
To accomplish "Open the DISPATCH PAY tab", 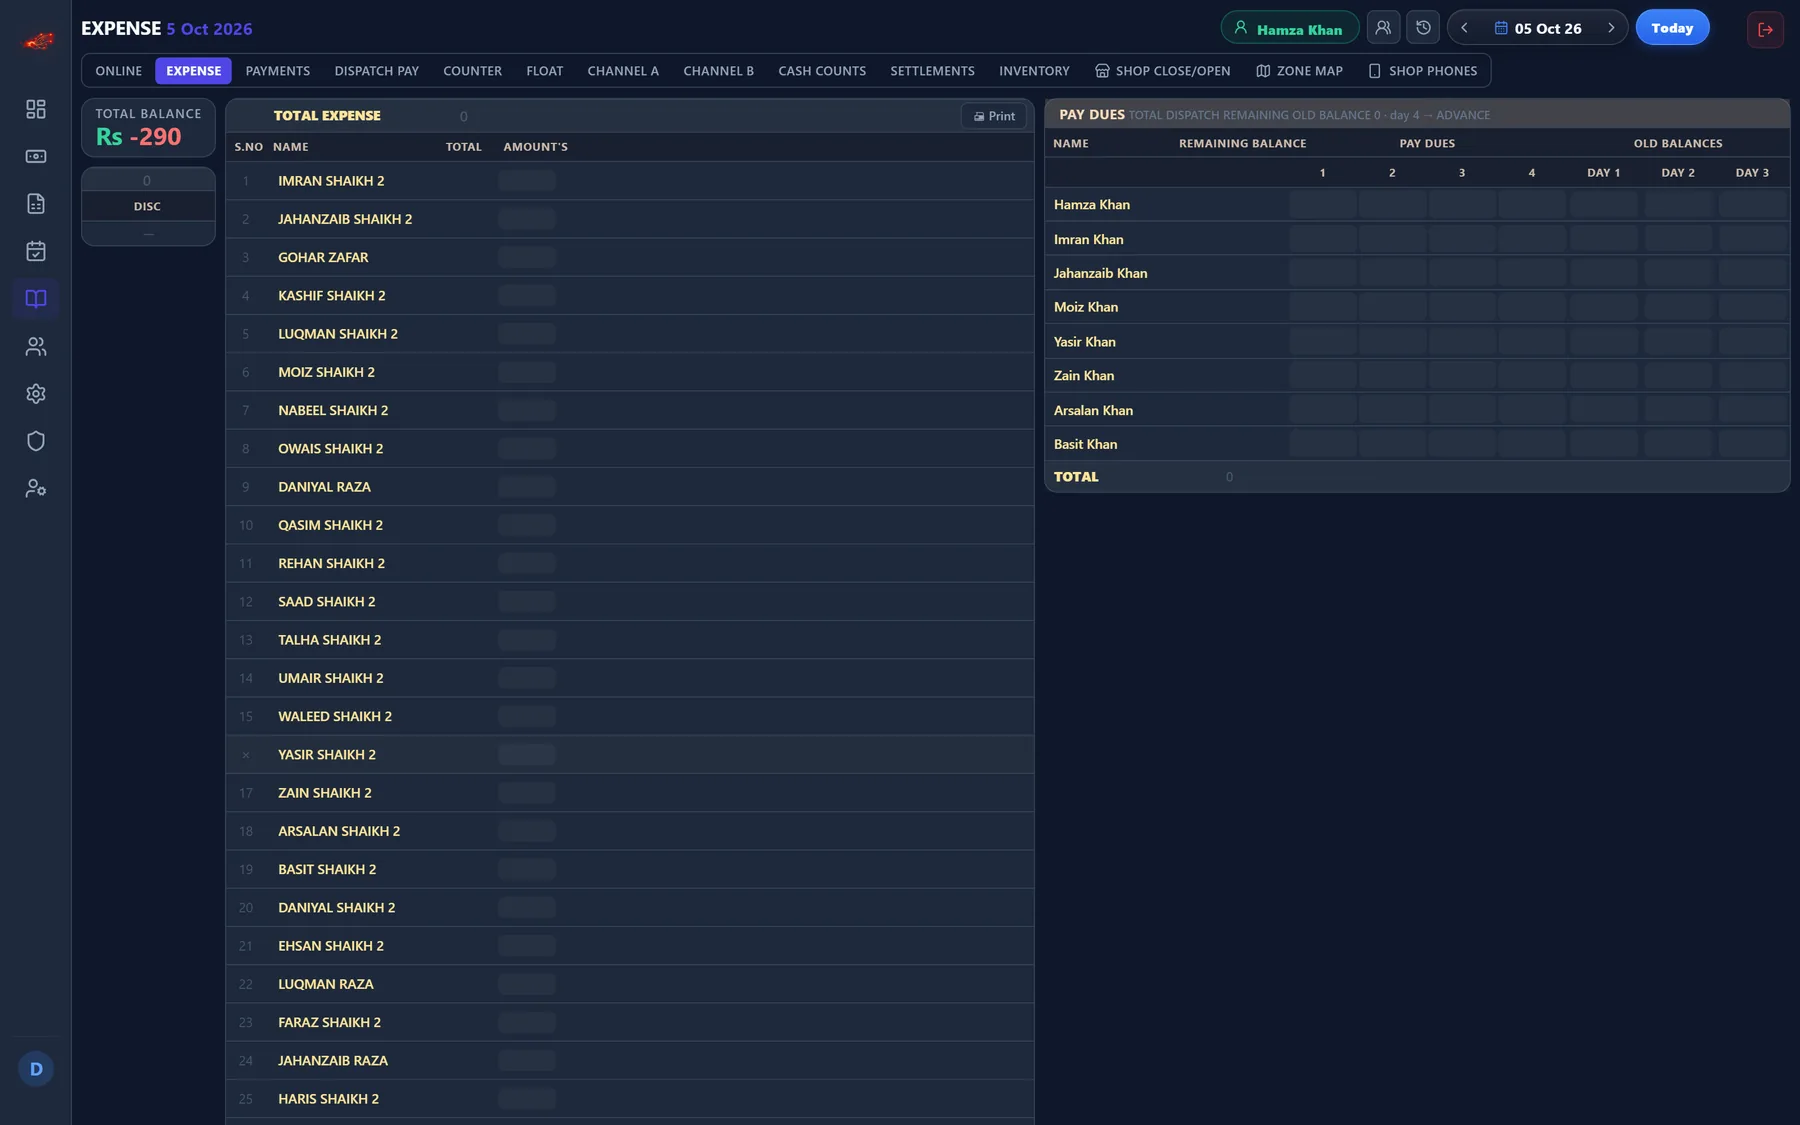I will click(x=377, y=71).
